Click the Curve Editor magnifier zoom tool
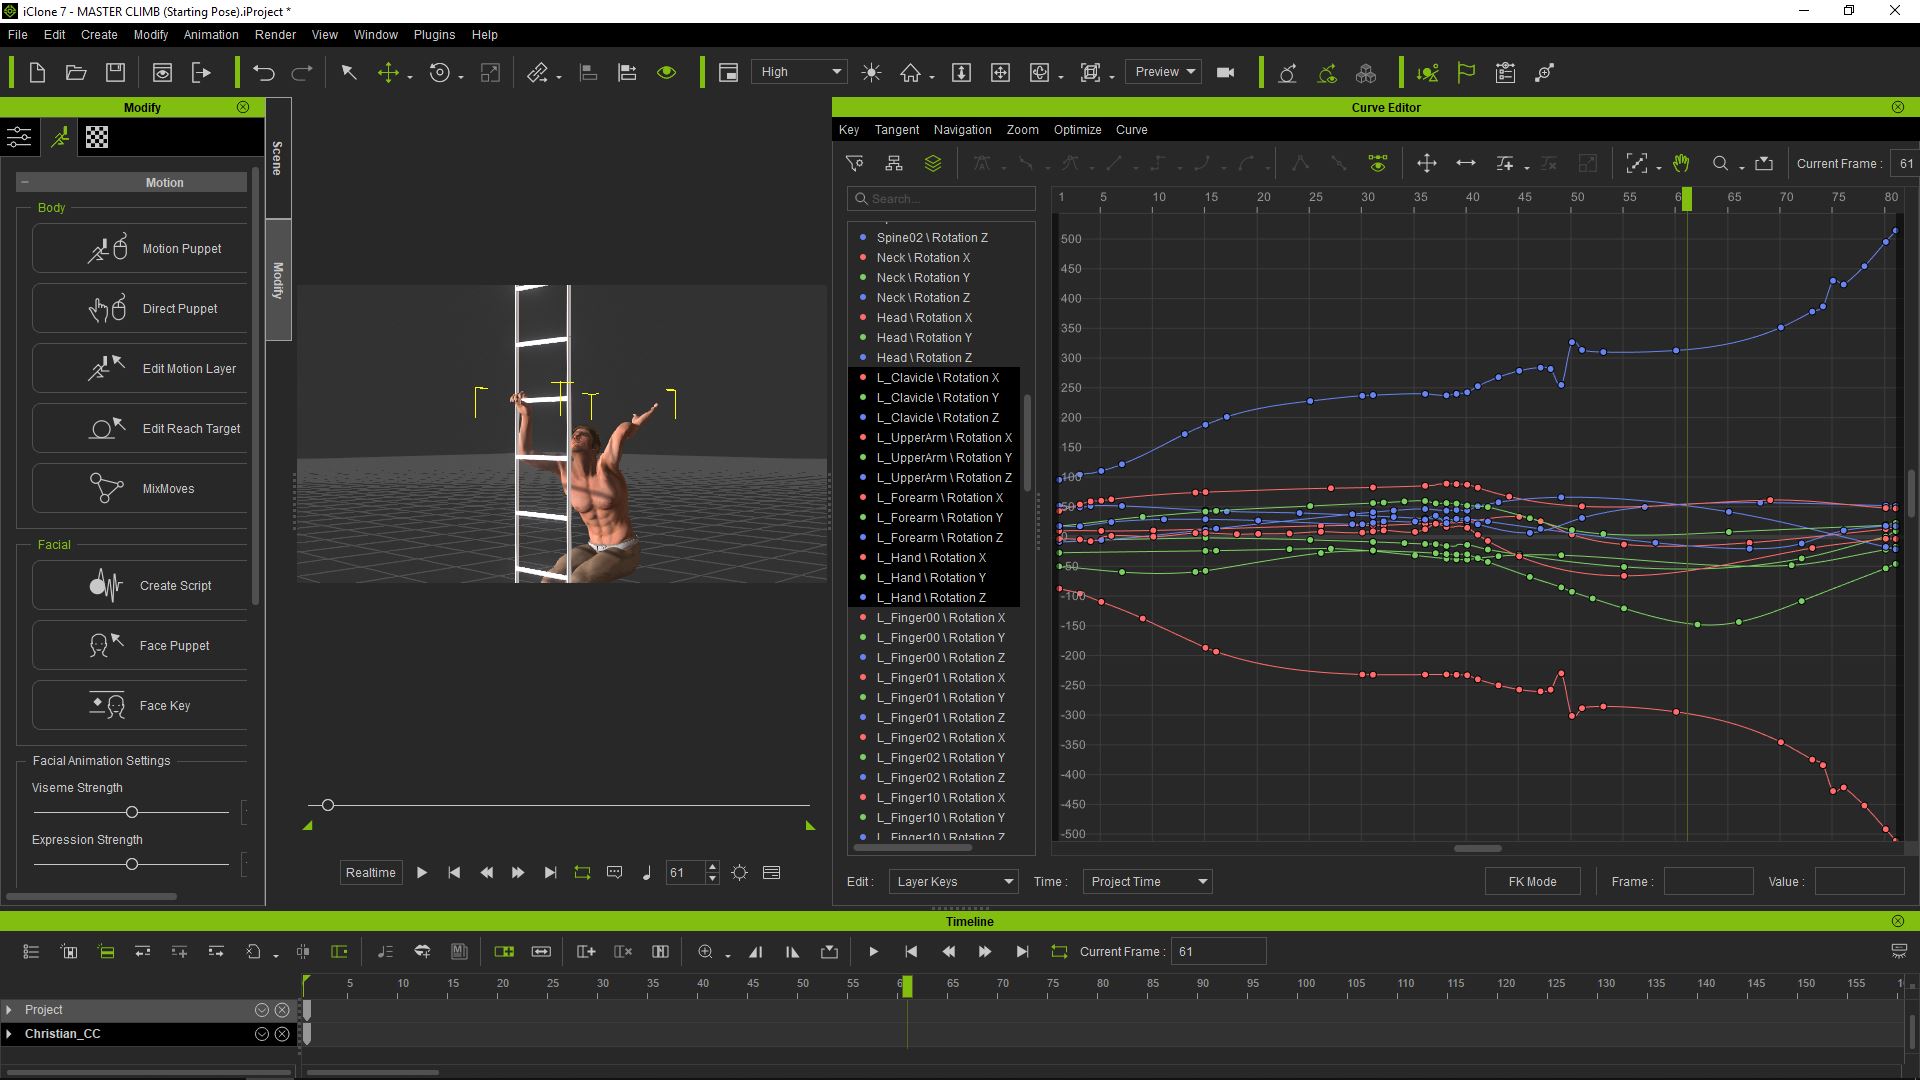Viewport: 1920px width, 1080px height. click(x=1721, y=163)
